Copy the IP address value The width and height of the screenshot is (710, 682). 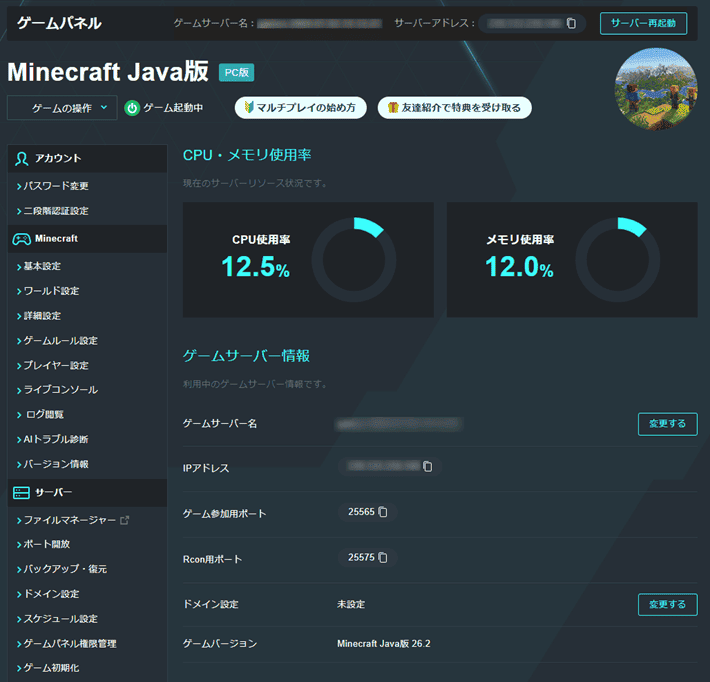point(427,466)
